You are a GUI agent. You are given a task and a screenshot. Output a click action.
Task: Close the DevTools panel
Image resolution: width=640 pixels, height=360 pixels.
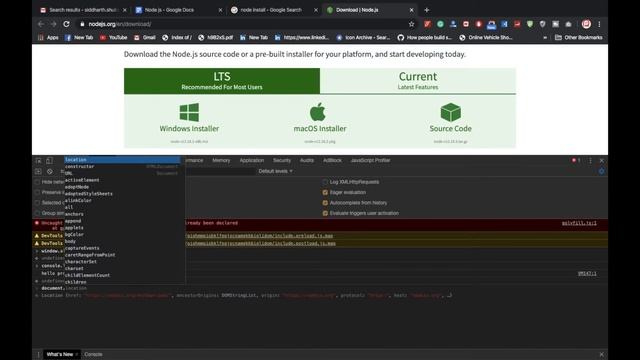coord(602,160)
